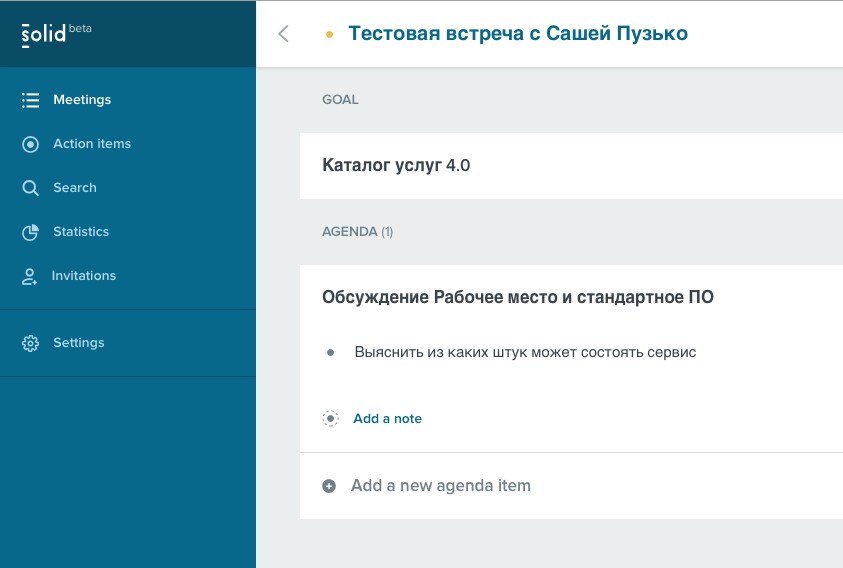
Task: Click the Search magnifier icon
Action: click(x=30, y=188)
